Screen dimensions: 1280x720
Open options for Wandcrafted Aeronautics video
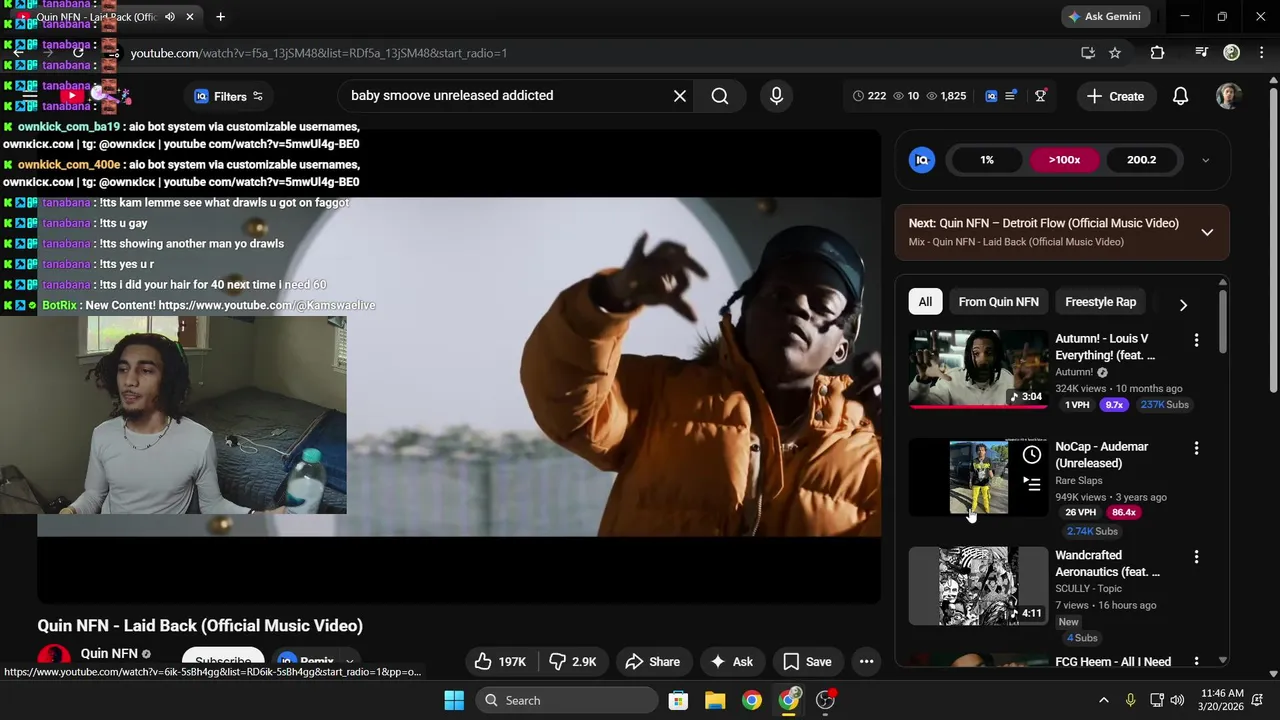coord(1196,557)
